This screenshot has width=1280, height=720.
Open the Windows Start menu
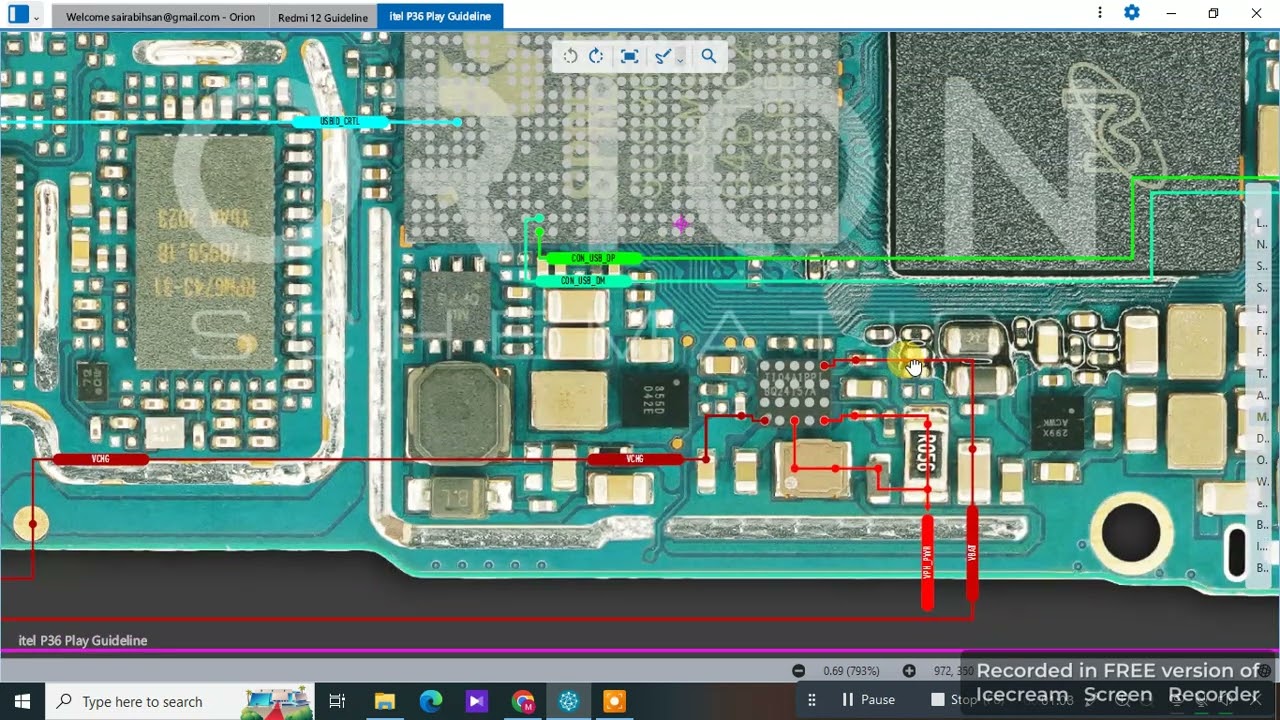[22, 701]
